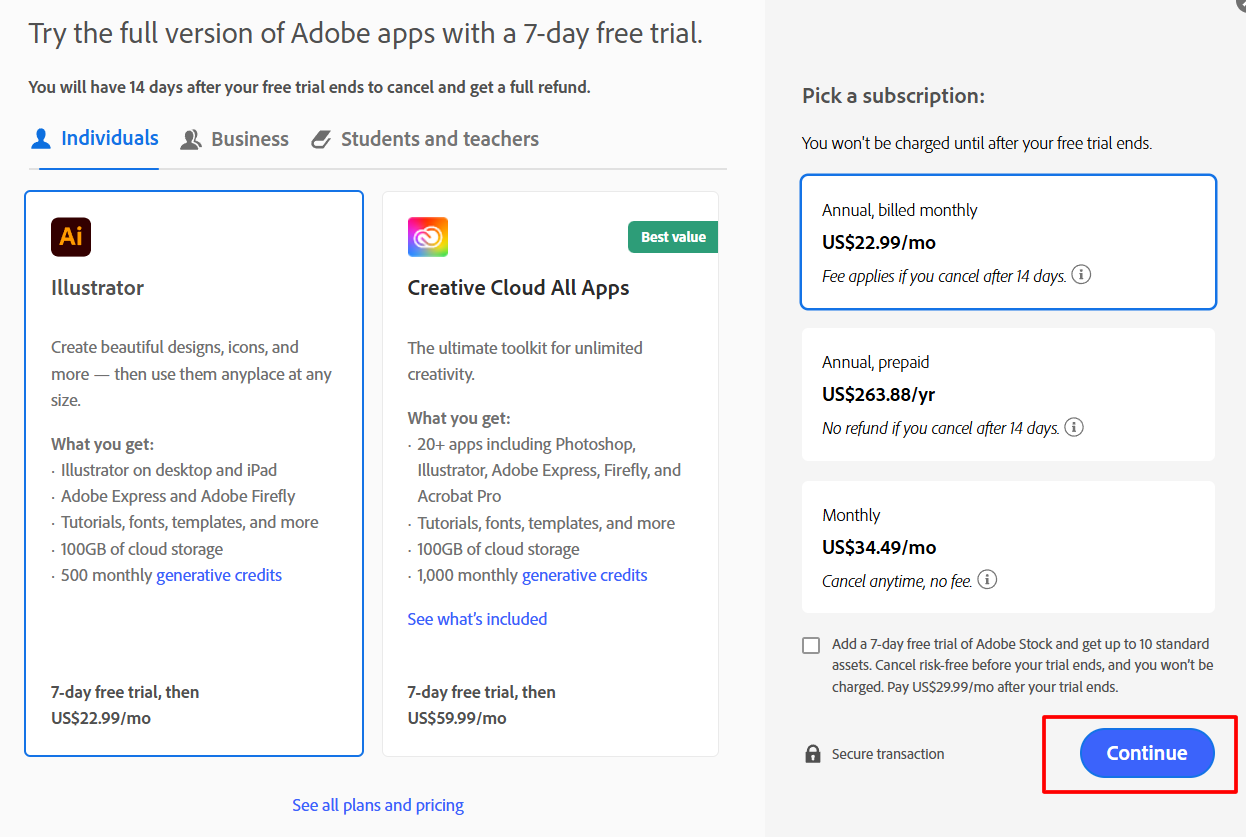Viewport: 1246px width, 837px height.
Task: Click the Secure transaction label
Action: click(888, 754)
